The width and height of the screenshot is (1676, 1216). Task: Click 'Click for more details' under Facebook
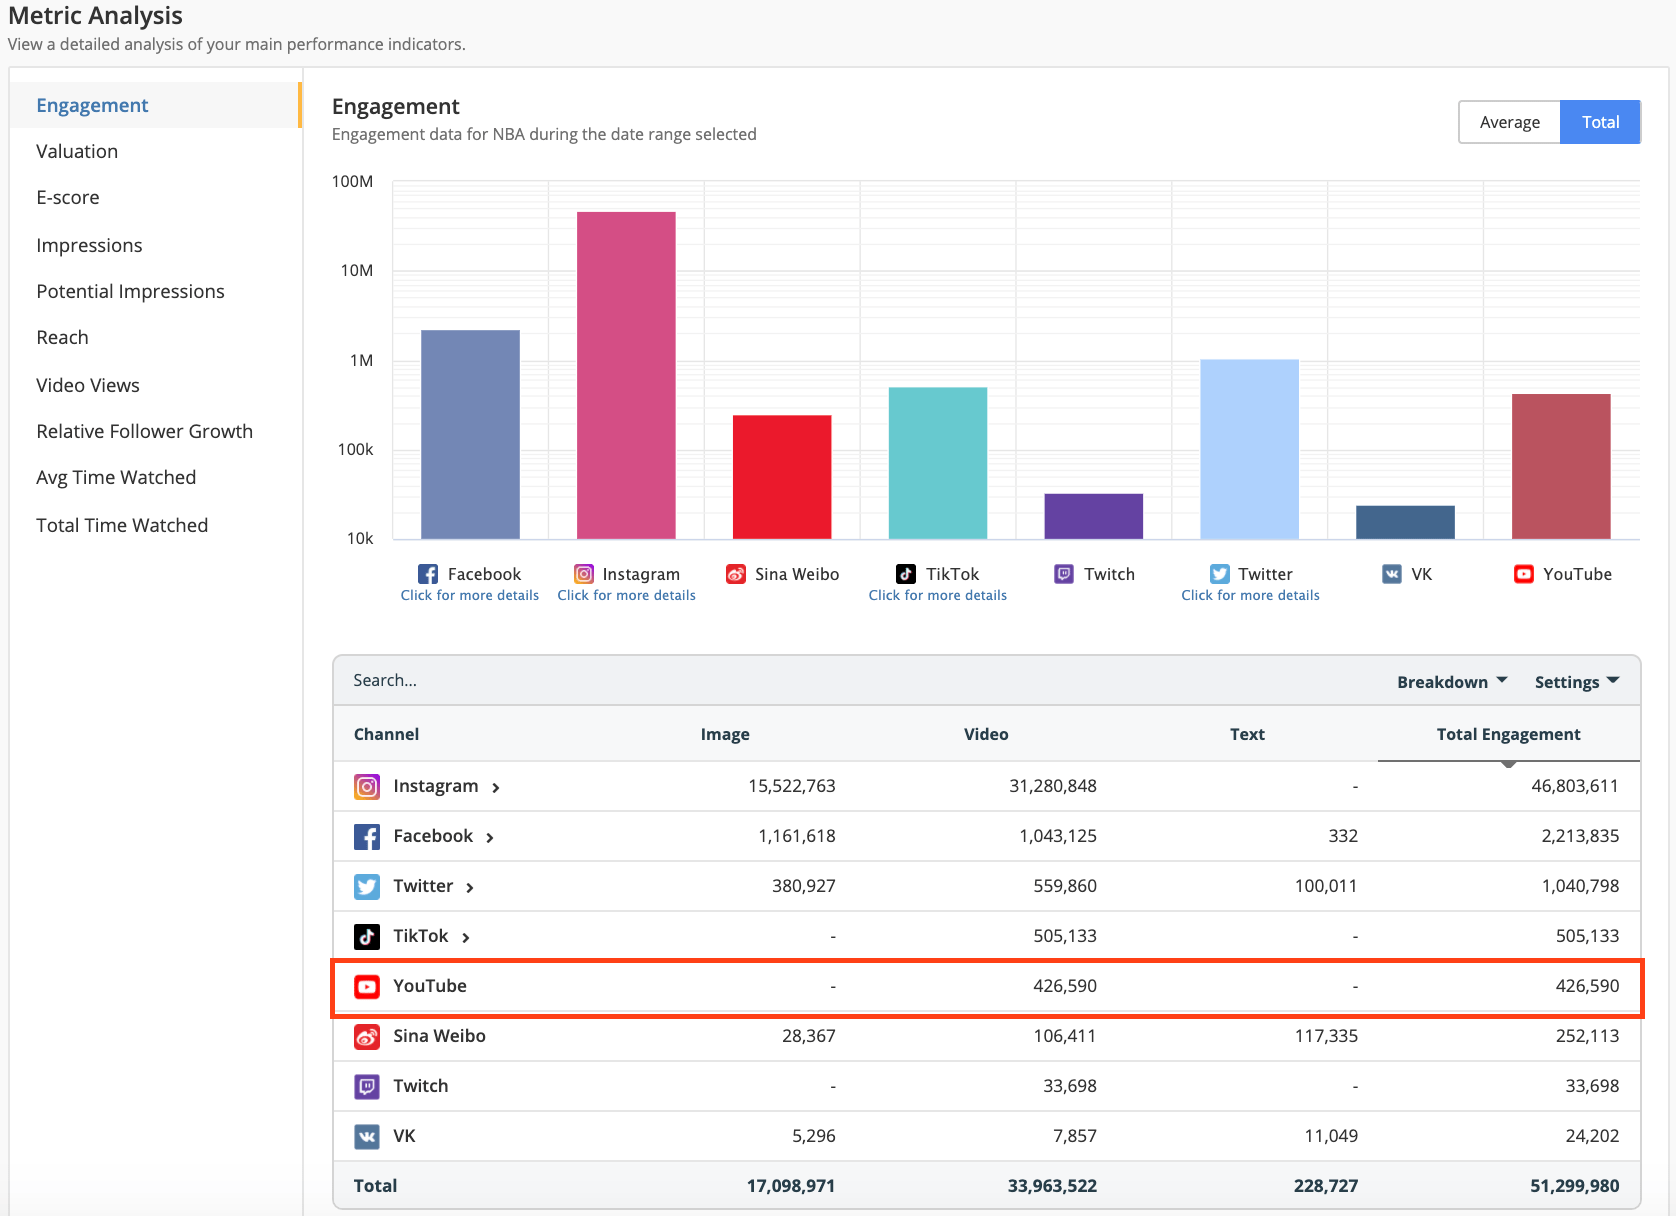tap(470, 595)
